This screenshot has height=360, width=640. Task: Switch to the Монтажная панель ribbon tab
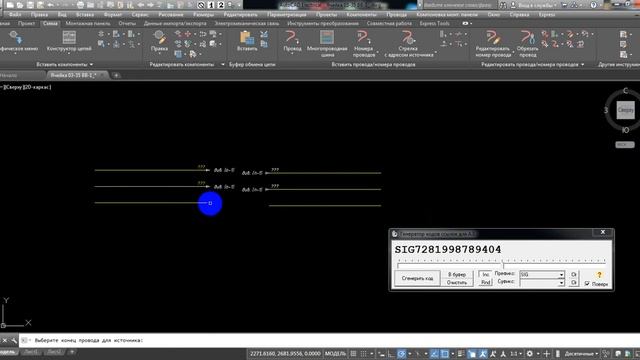click(88, 23)
